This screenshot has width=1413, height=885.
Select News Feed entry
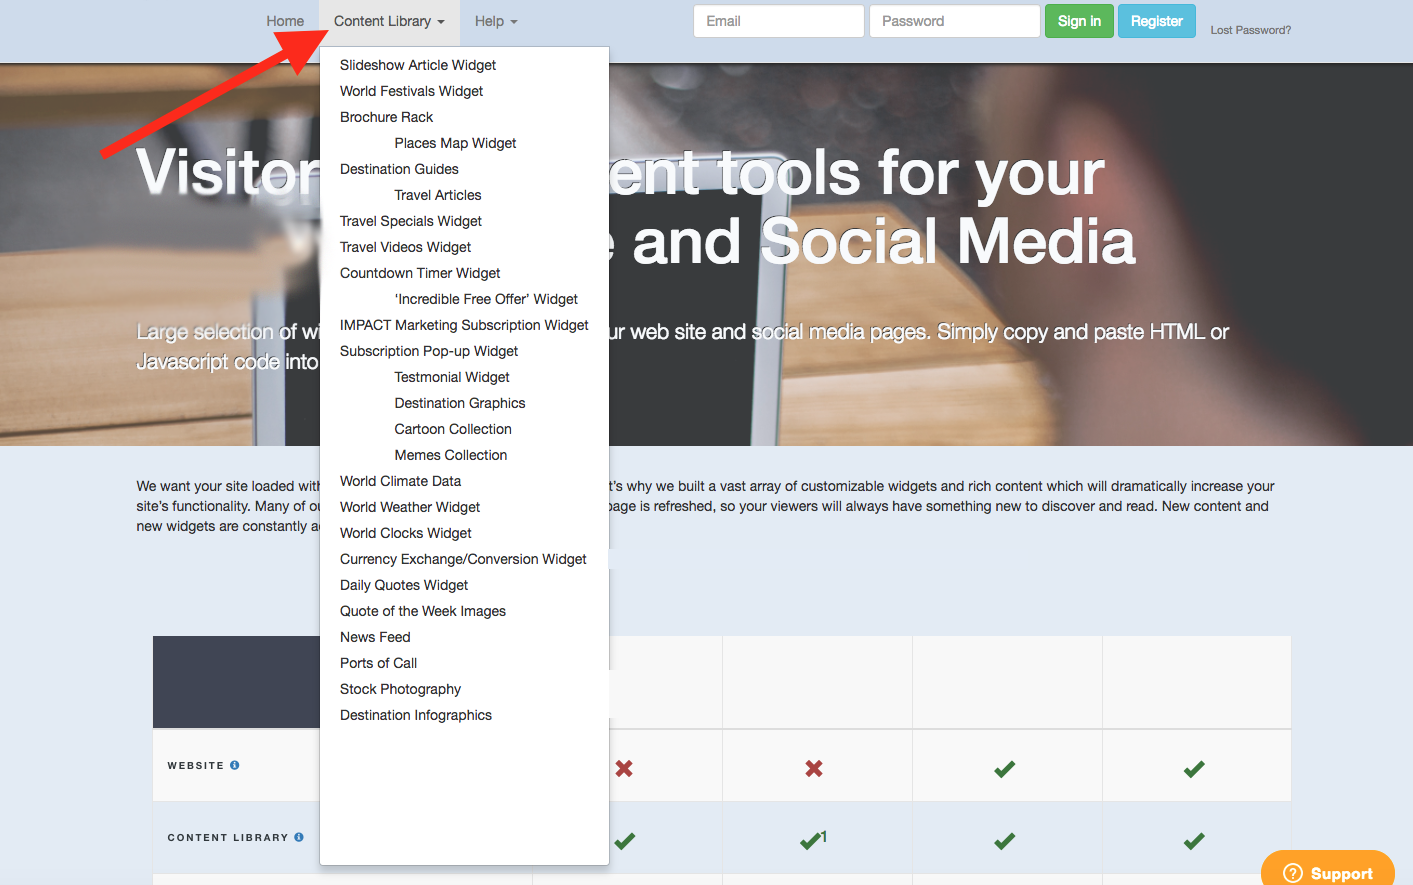(375, 637)
